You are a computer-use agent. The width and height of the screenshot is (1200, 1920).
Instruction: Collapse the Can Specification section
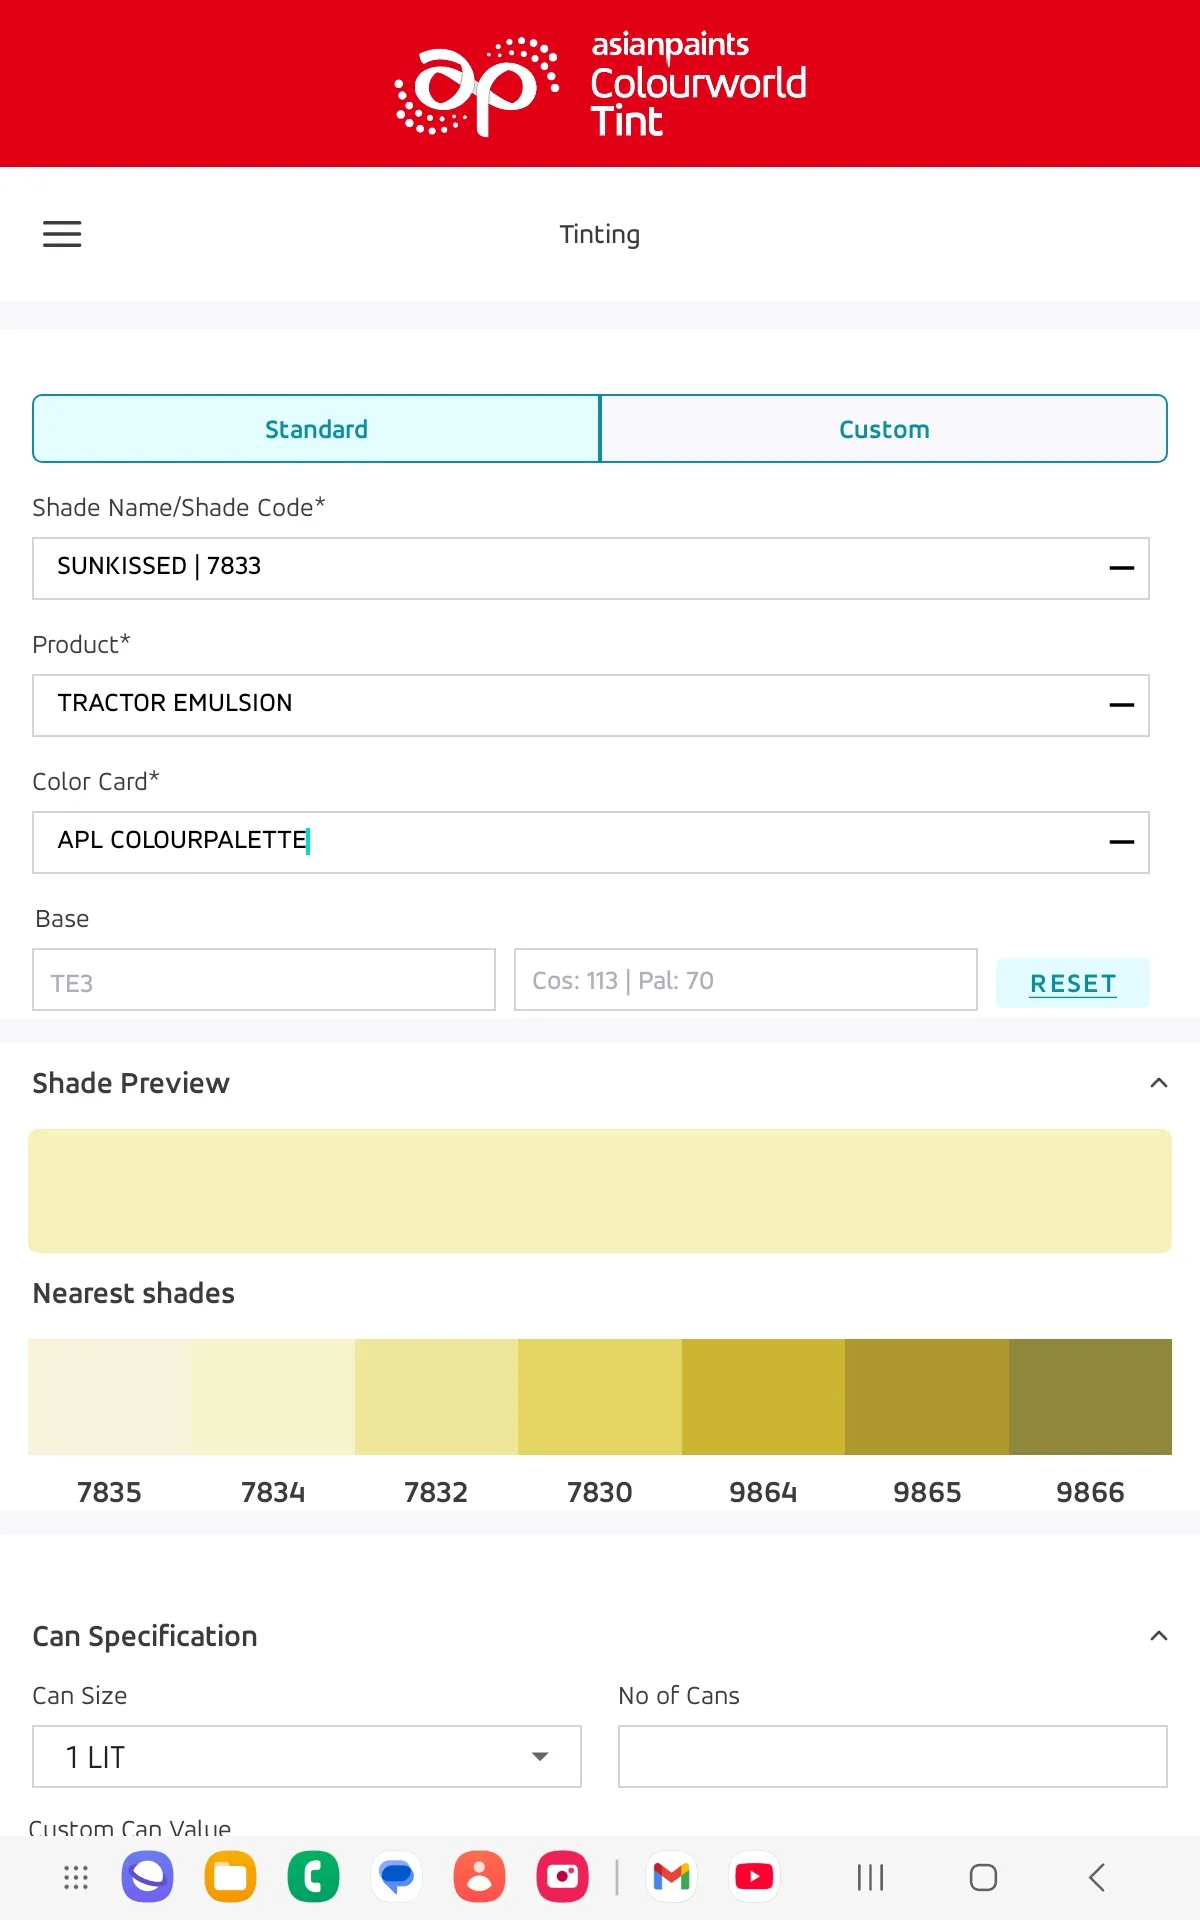1159,1636
